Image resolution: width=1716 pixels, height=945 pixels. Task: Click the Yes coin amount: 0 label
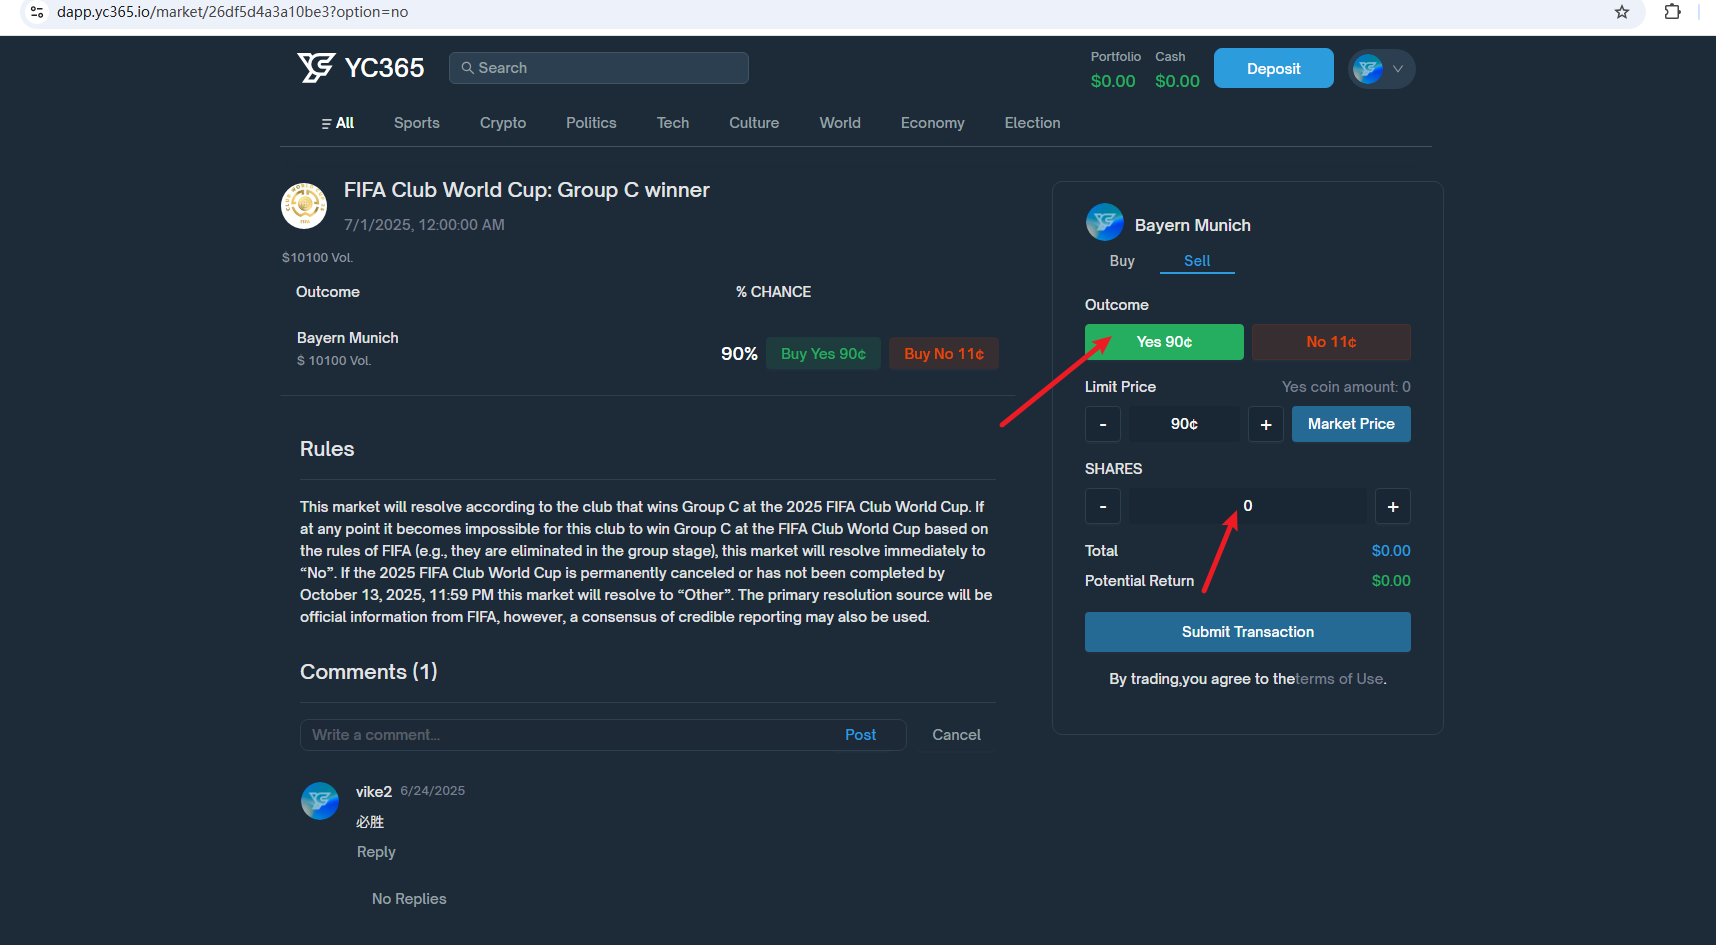click(x=1346, y=387)
